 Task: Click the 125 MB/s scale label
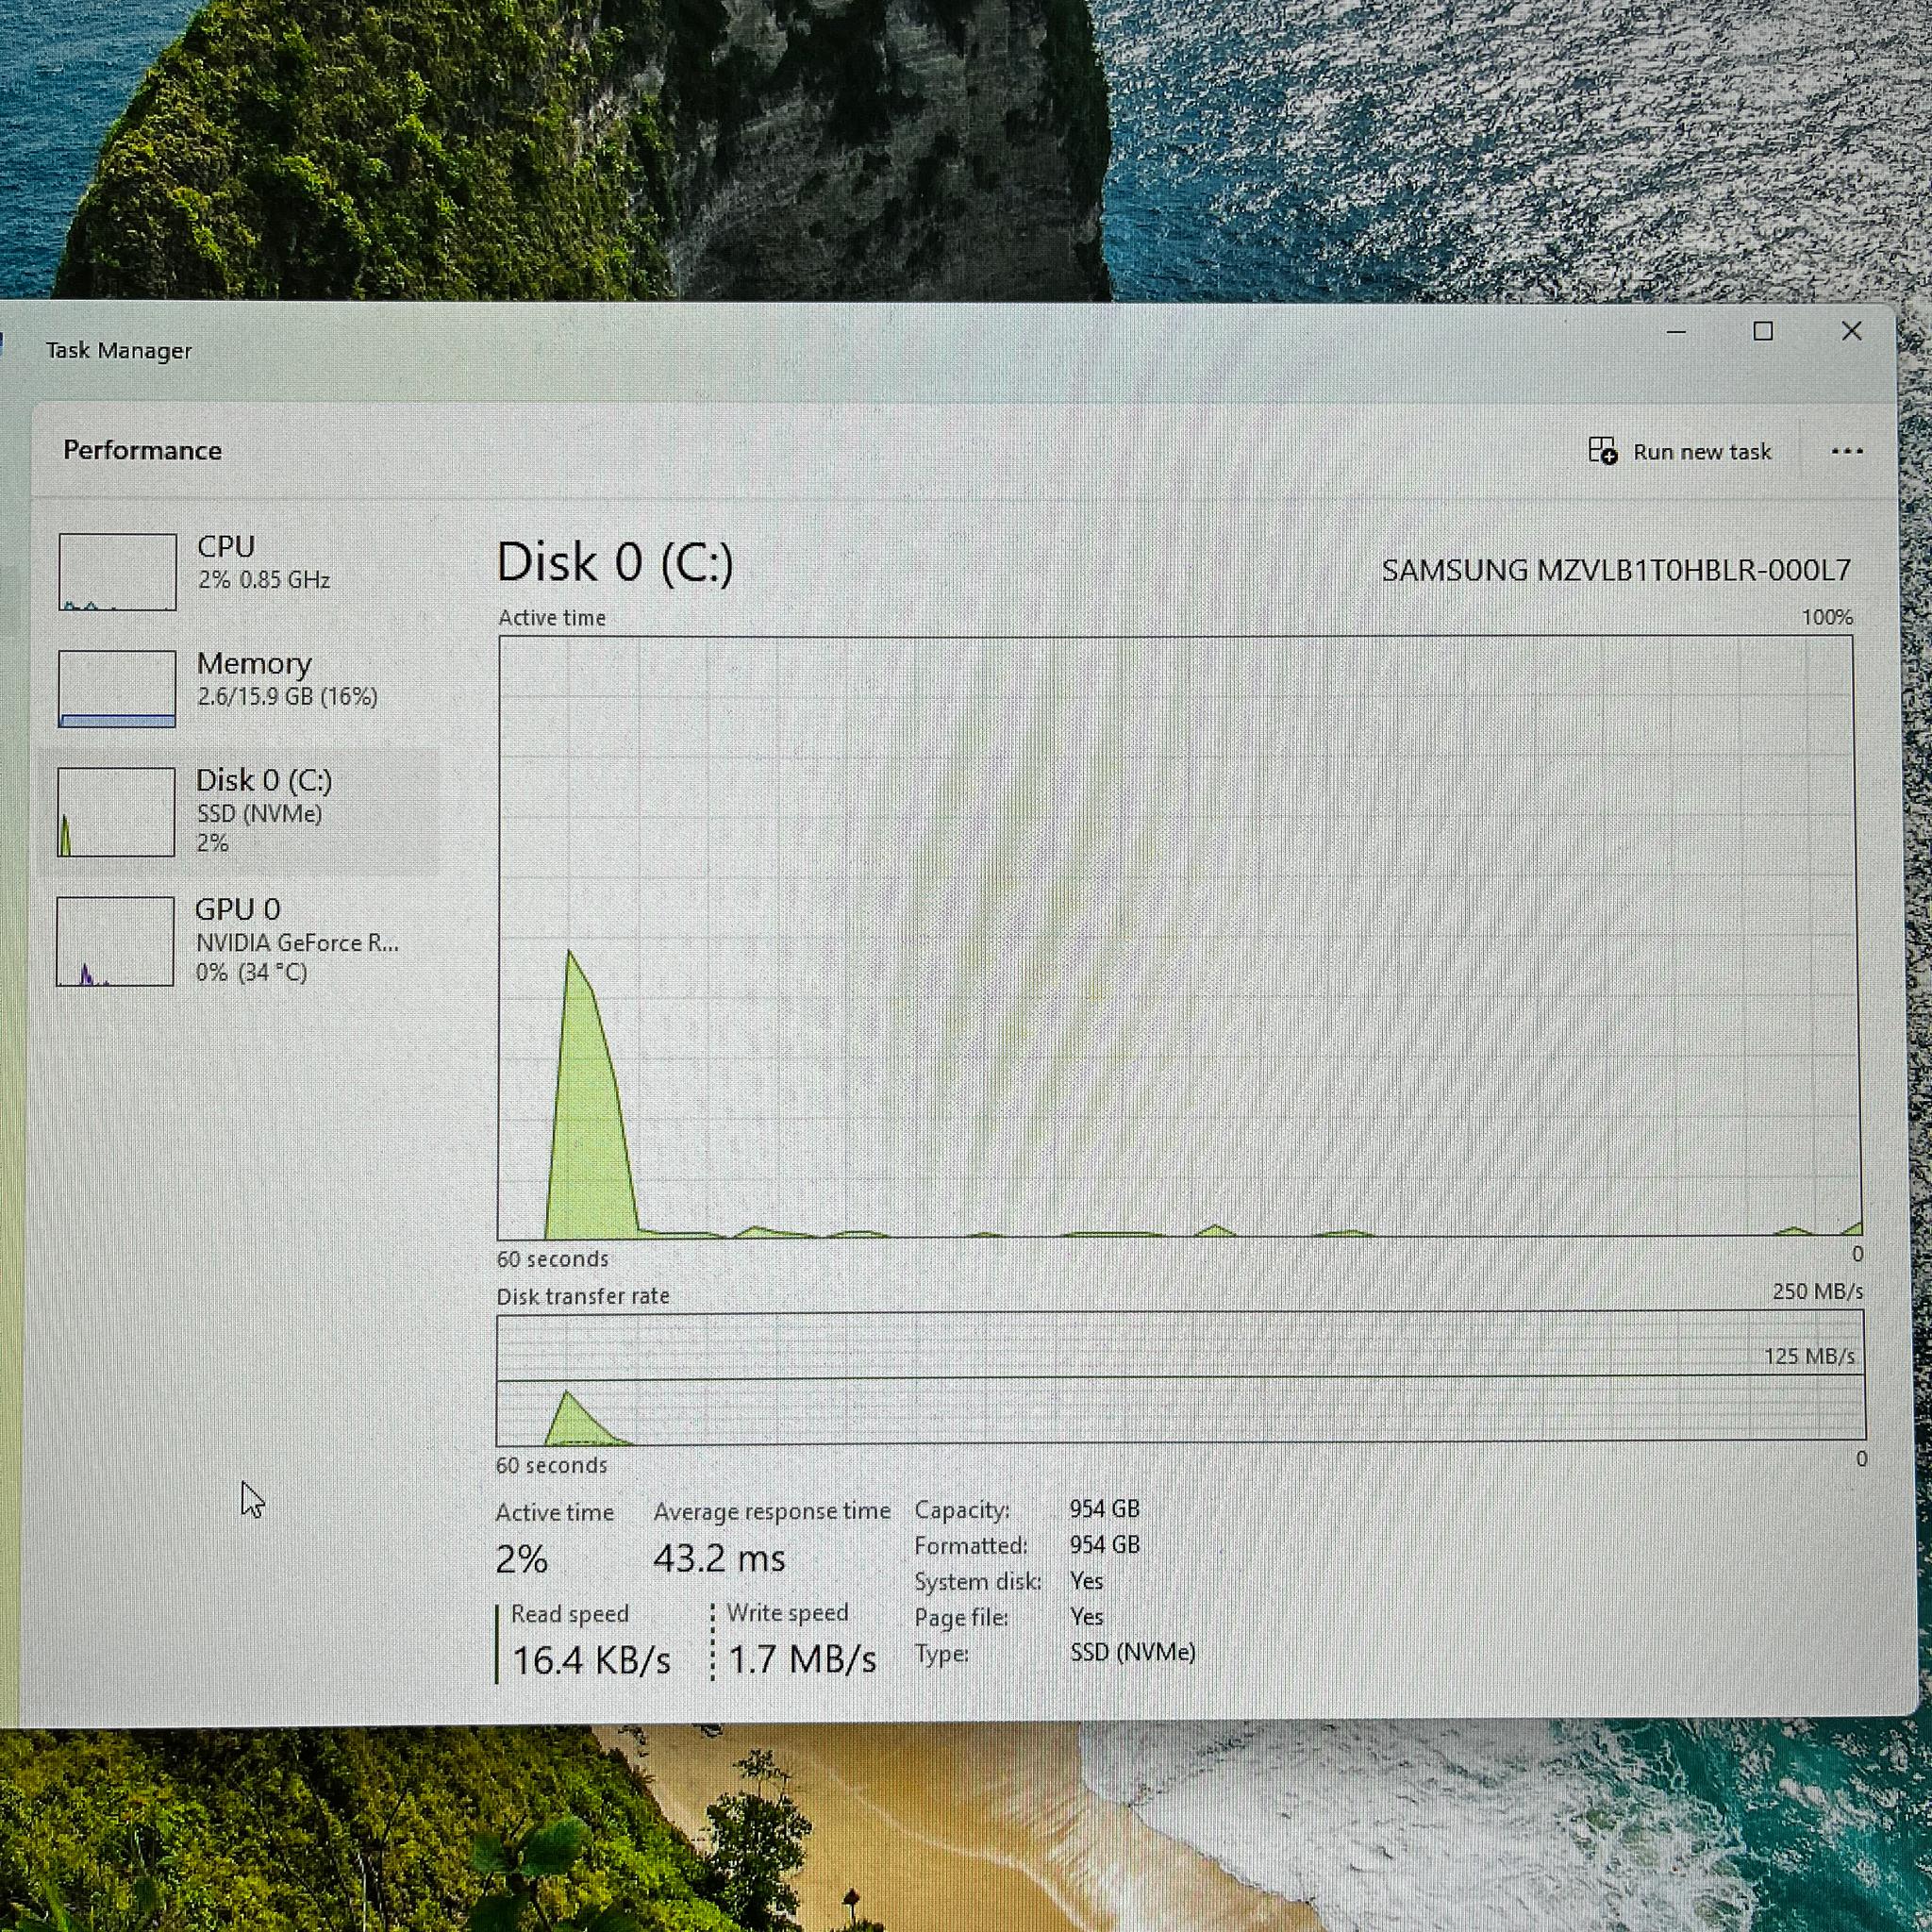click(1809, 1357)
